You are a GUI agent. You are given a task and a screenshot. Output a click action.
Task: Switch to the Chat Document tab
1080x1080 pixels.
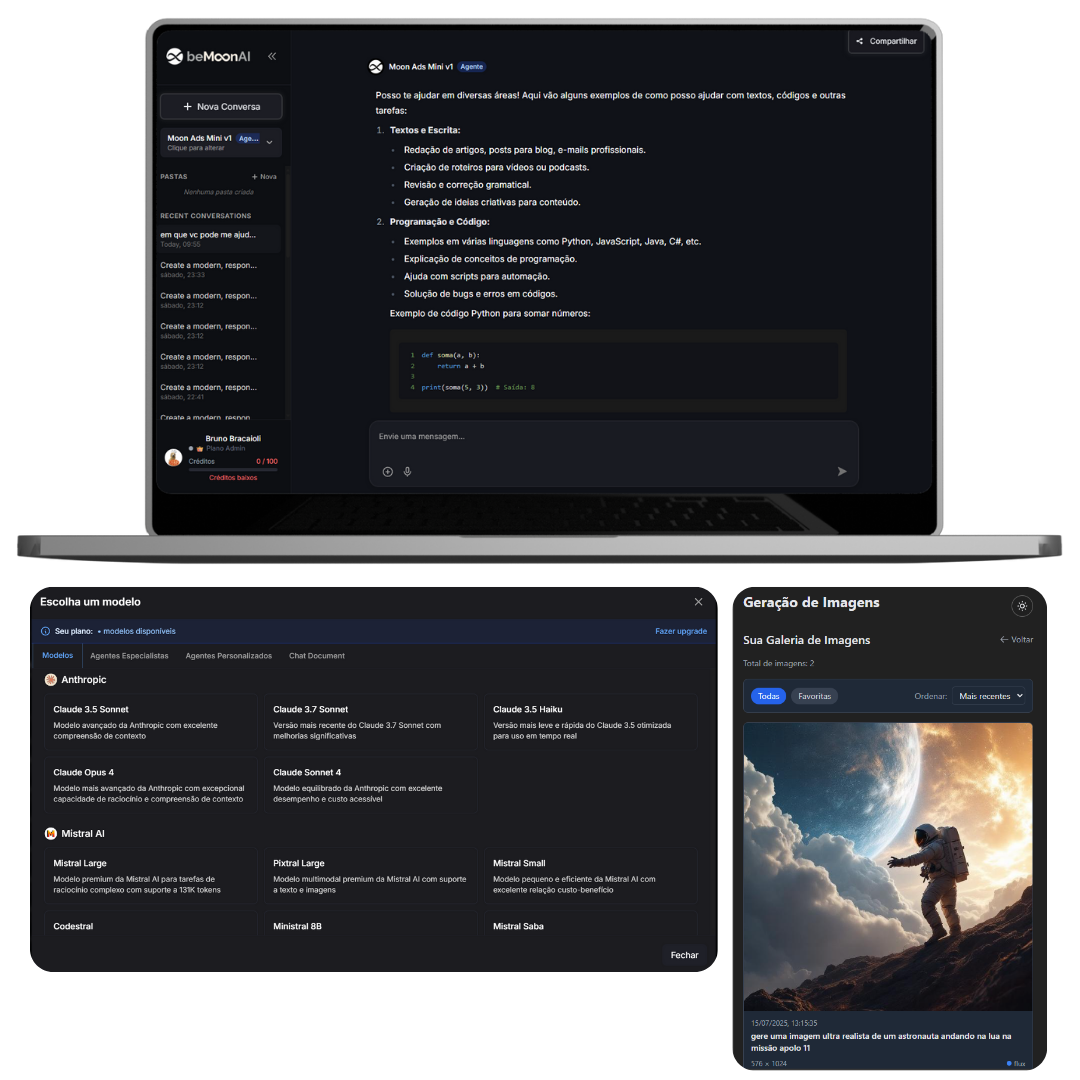click(317, 656)
